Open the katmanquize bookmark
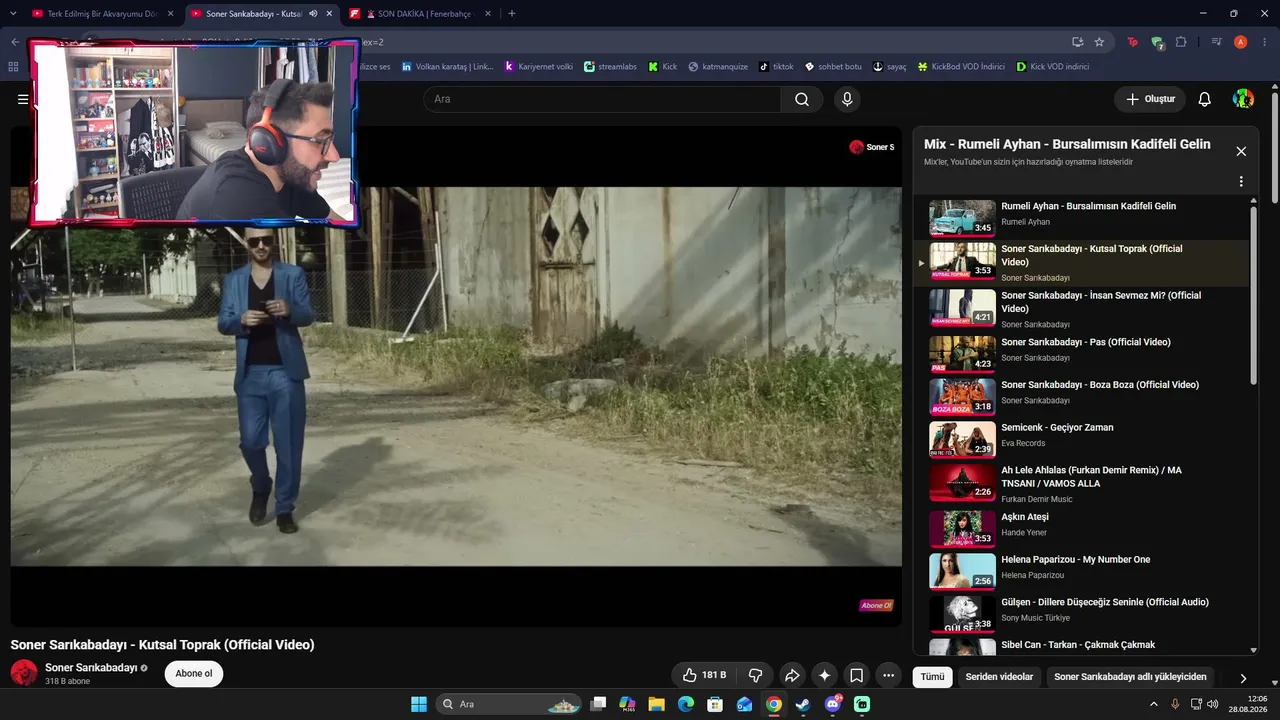This screenshot has width=1280, height=720. pyautogui.click(x=718, y=67)
